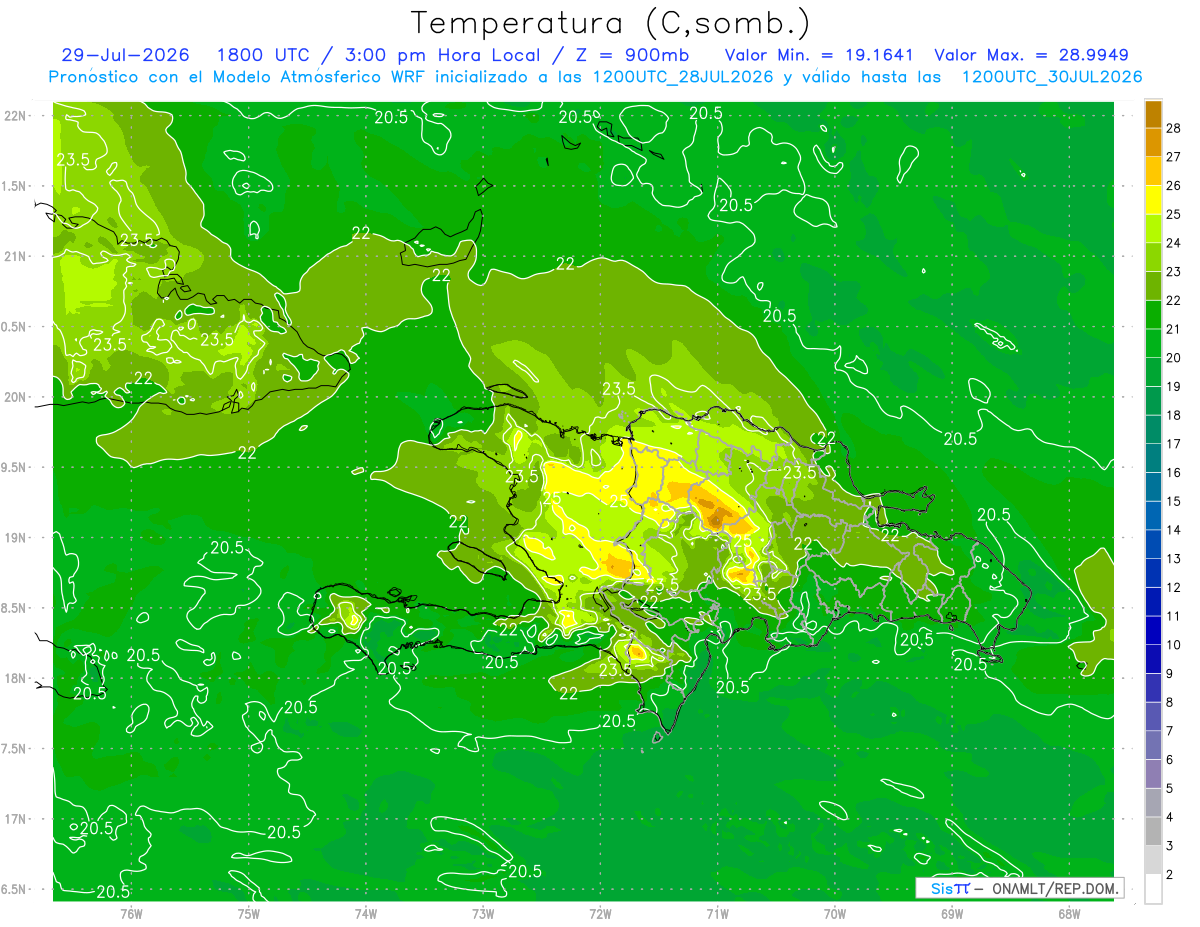Select the darkest orange-brown swatch above 28

[x=1153, y=114]
